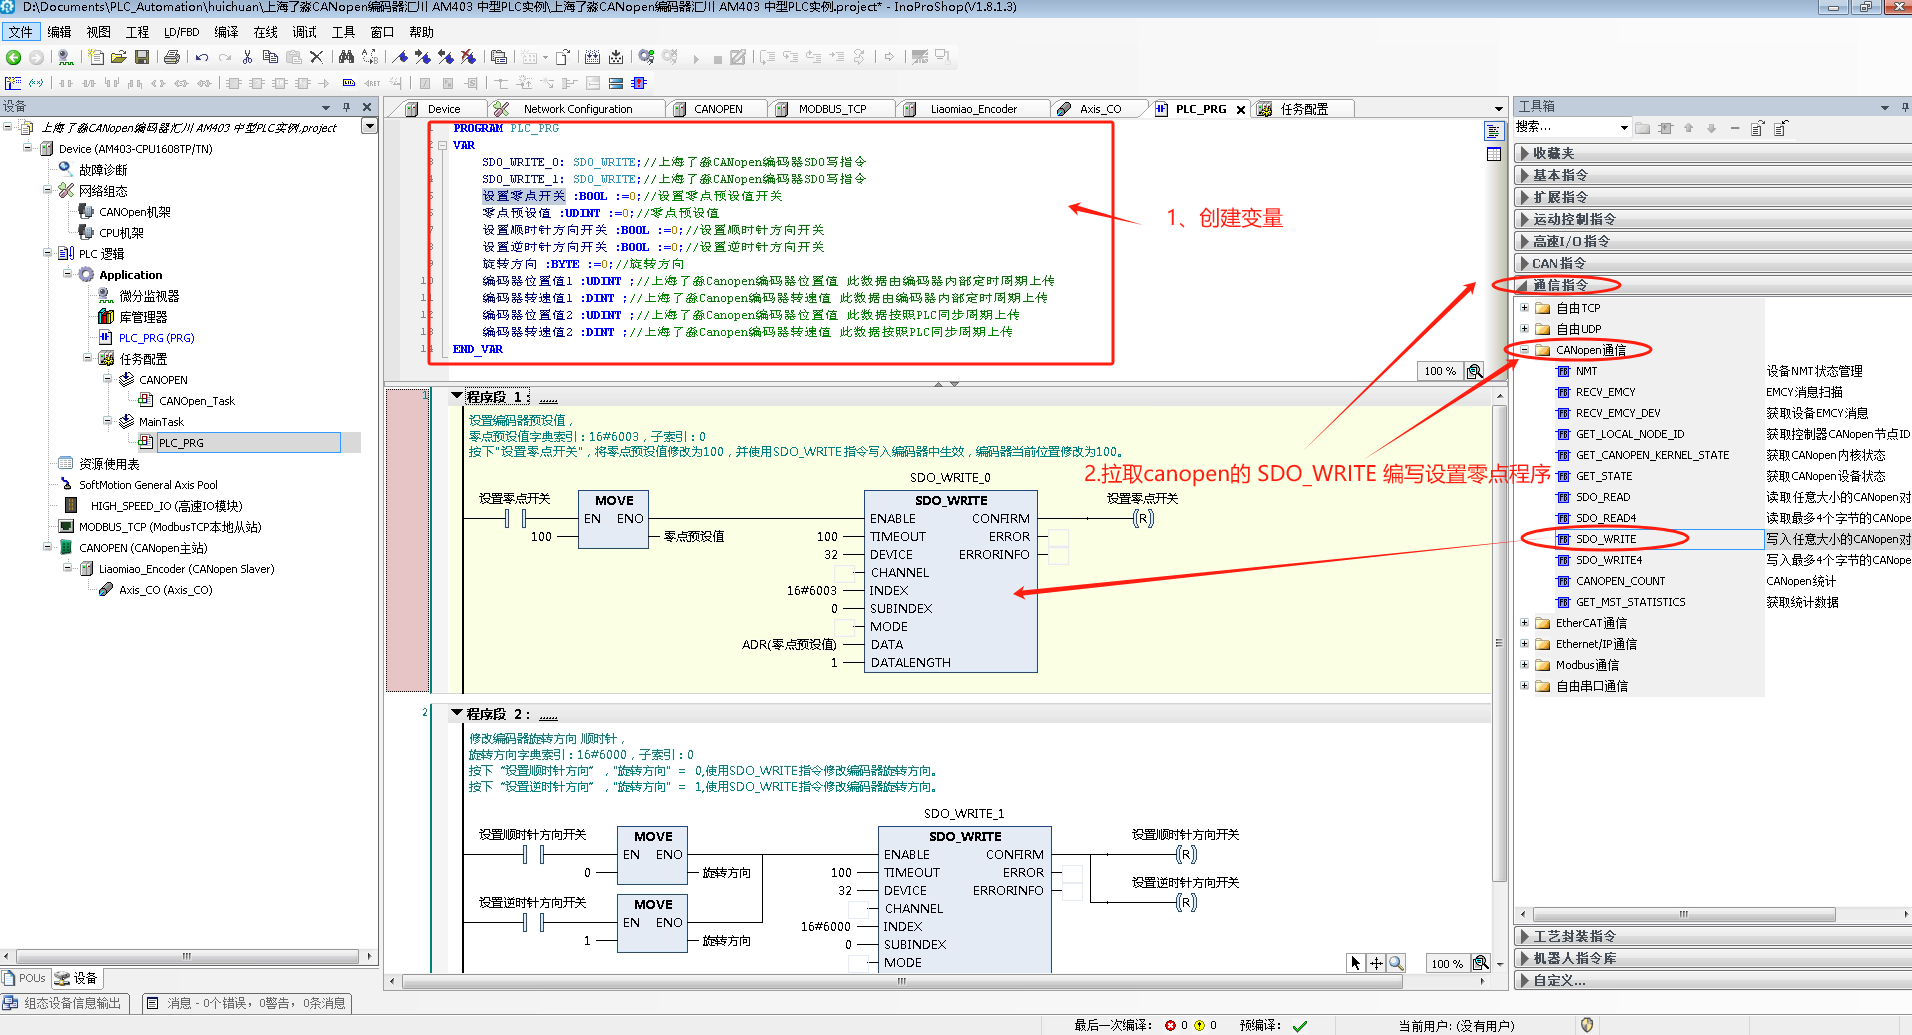Toggle the 设置顺时针方向开关 contact
This screenshot has width=1912, height=1035.
coord(533,854)
